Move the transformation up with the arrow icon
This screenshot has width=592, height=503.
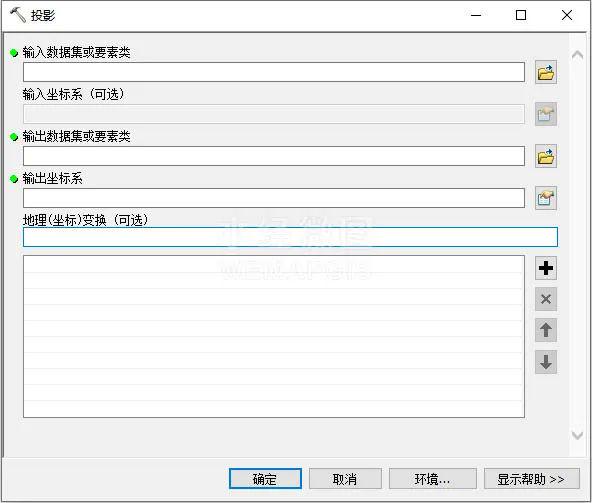[x=546, y=330]
